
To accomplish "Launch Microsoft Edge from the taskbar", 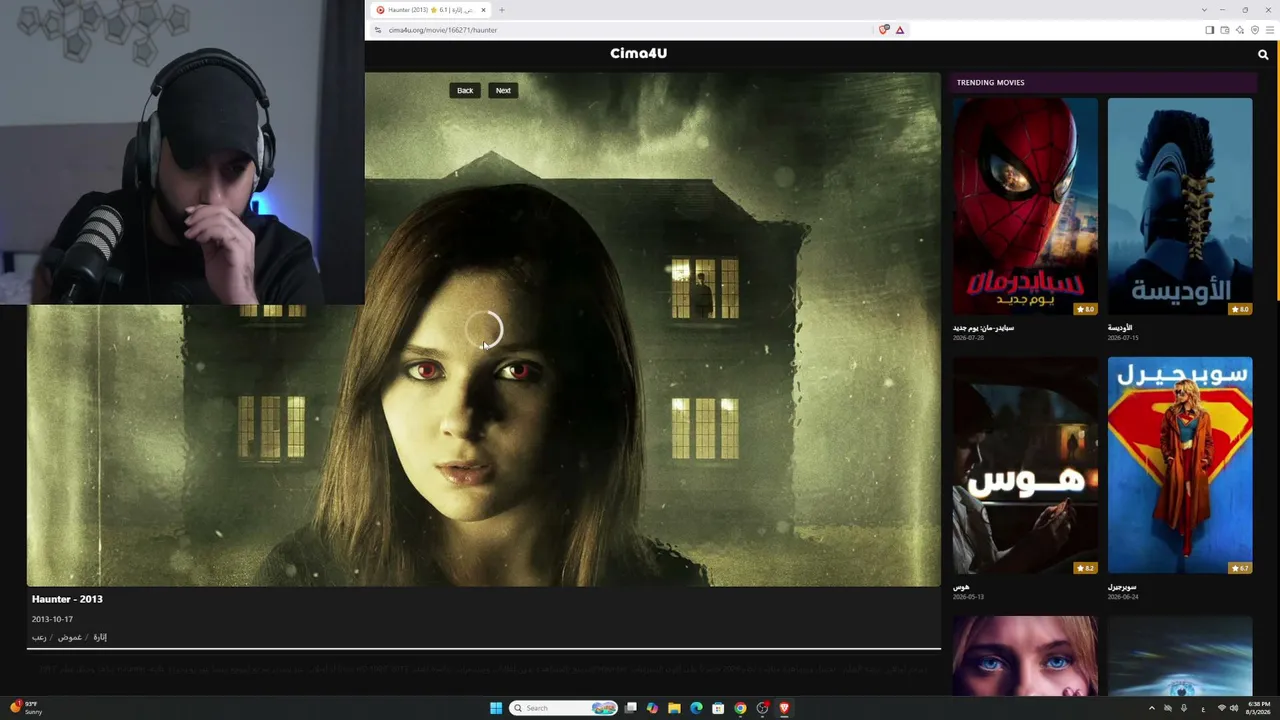I will point(697,708).
